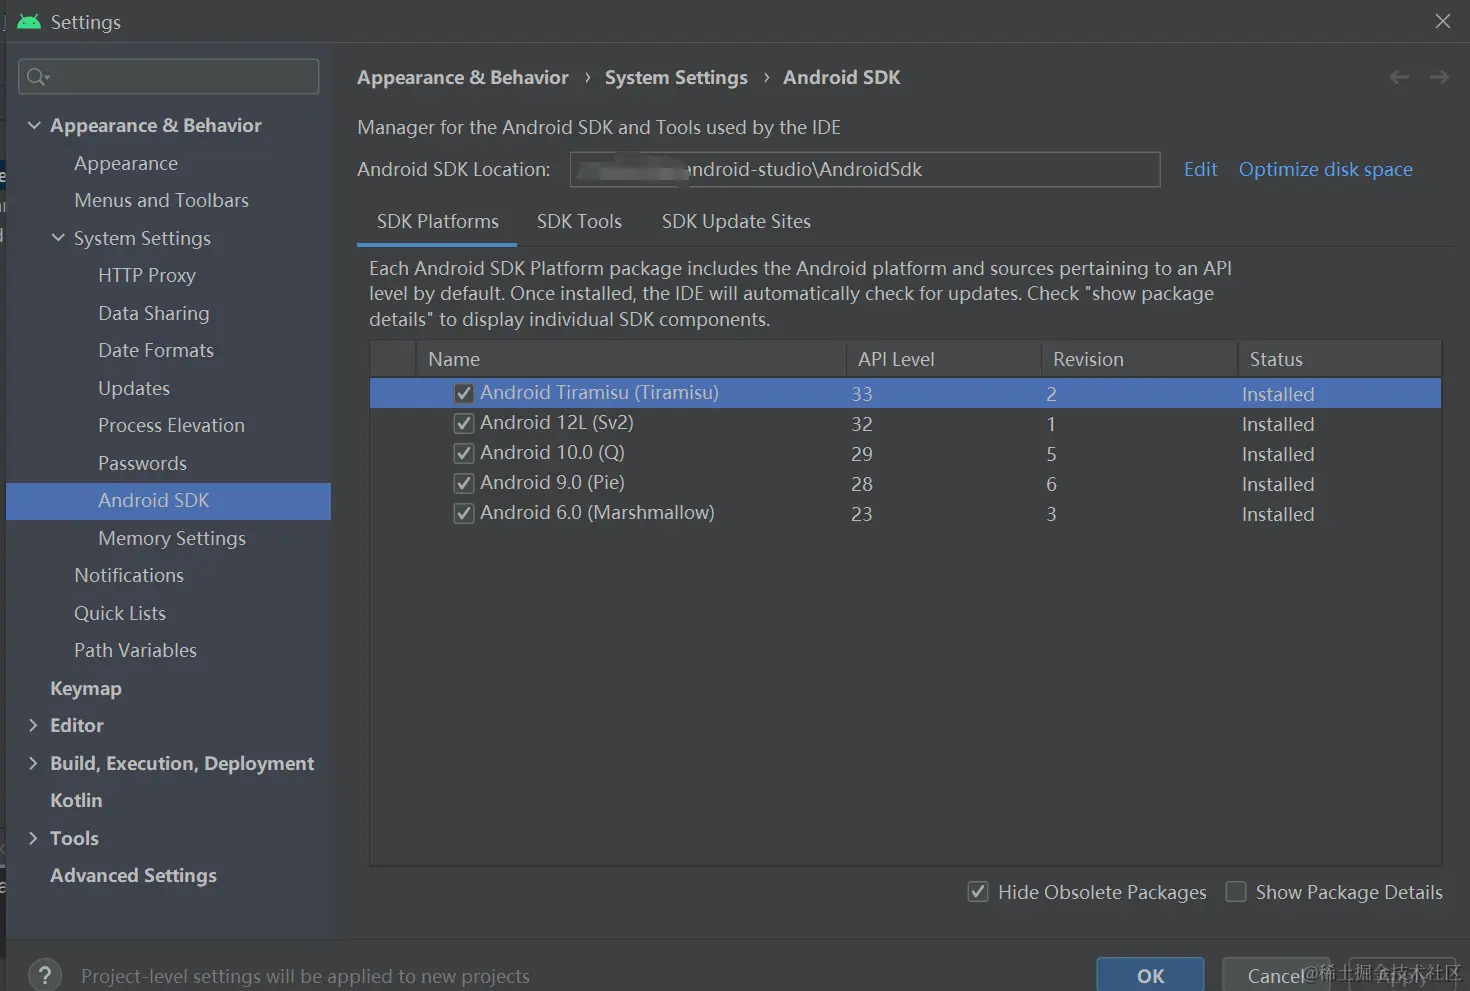Select the Android 12L (Sv2) row name
This screenshot has height=991, width=1470.
tap(557, 423)
